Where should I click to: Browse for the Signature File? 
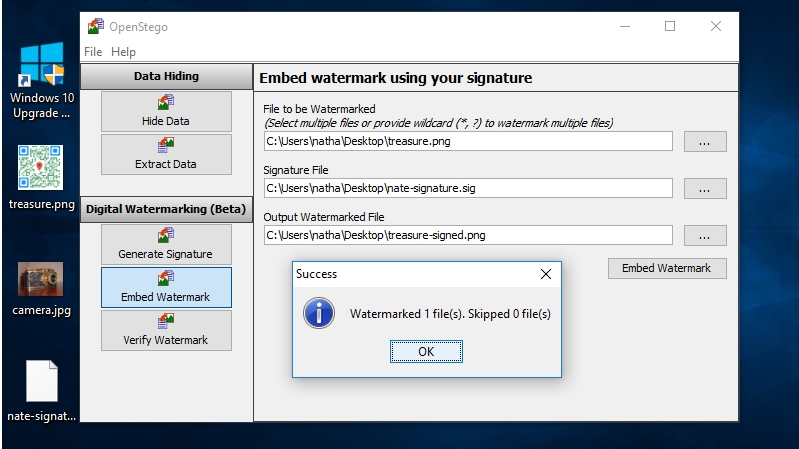pyautogui.click(x=705, y=189)
